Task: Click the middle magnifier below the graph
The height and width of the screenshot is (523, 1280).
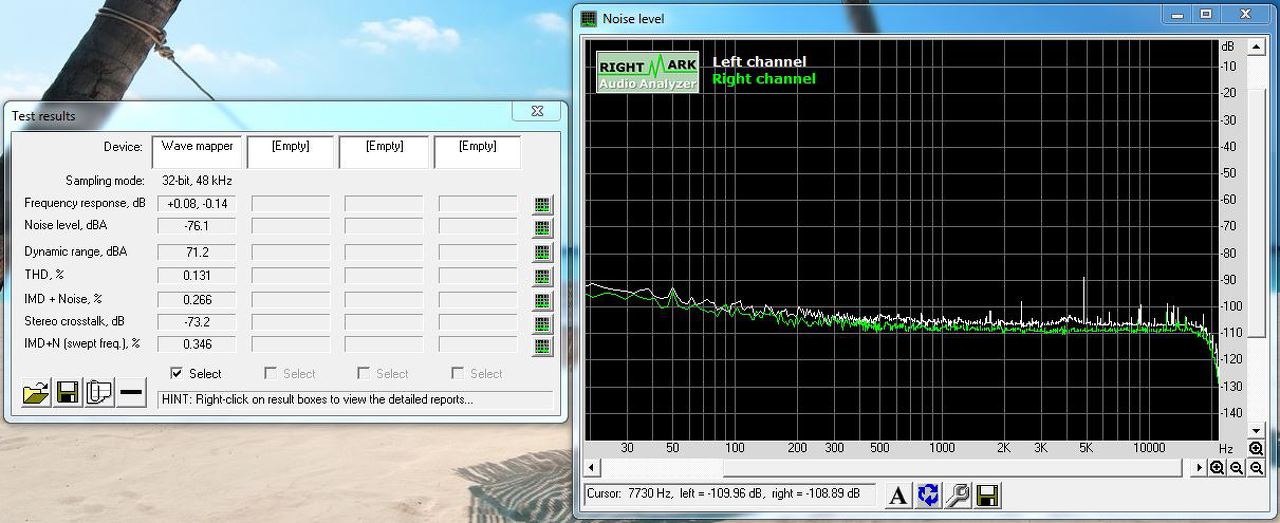Action: [1237, 468]
